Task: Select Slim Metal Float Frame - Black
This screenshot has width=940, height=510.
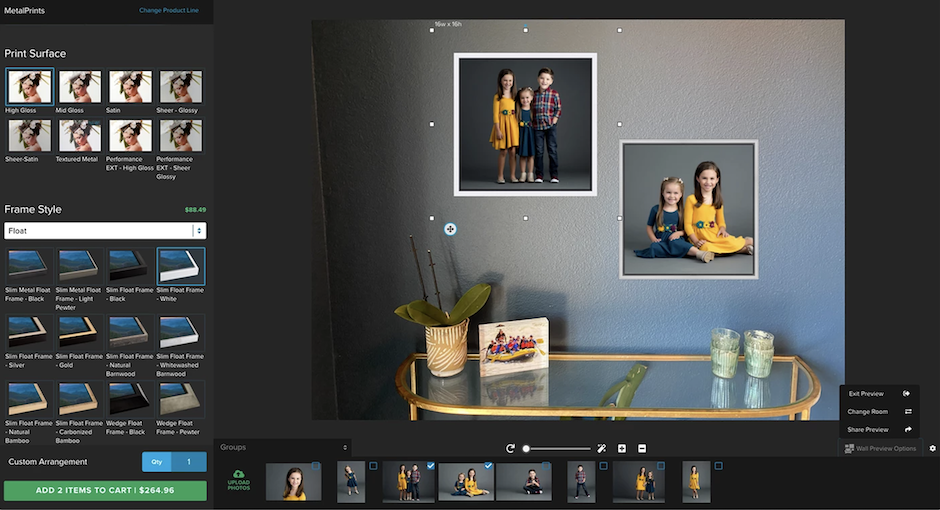Action: [x=28, y=265]
